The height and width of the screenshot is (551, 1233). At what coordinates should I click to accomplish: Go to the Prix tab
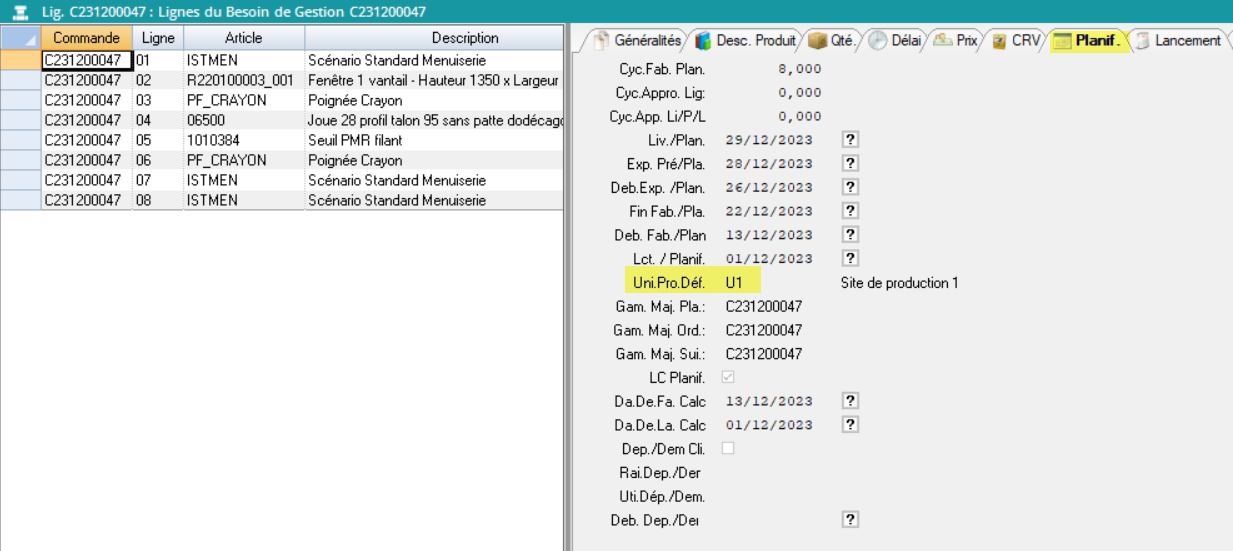[x=956, y=41]
